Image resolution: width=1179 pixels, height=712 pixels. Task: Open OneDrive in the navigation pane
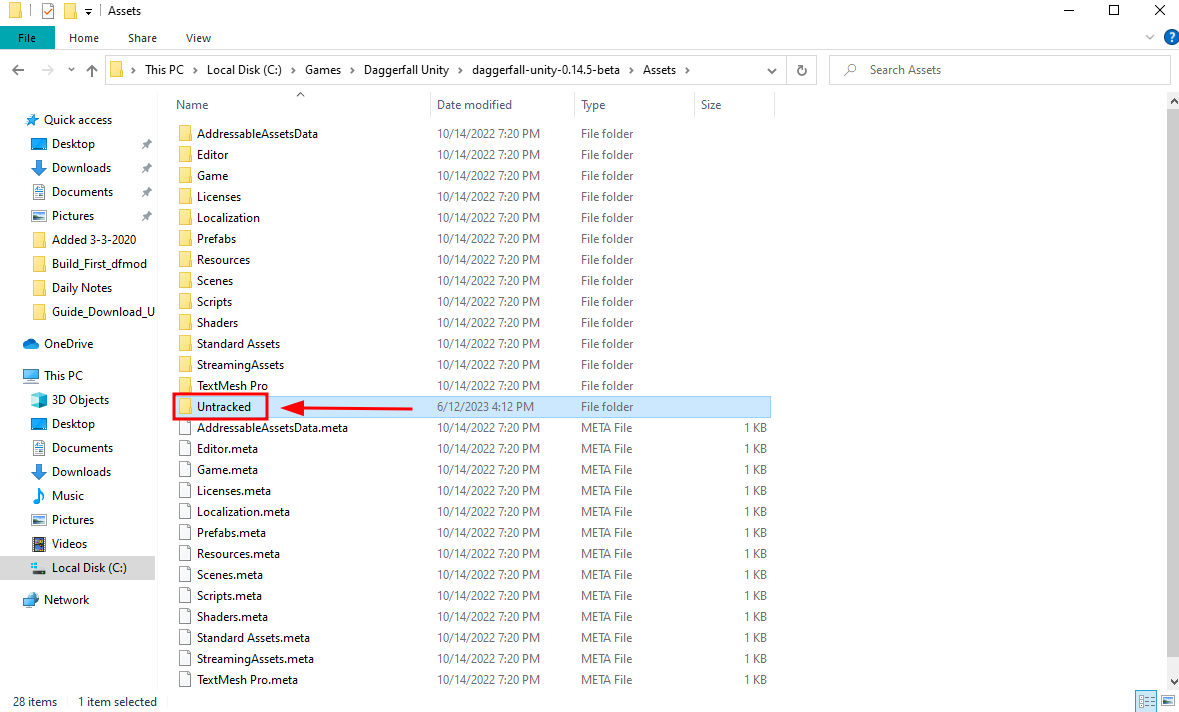pyautogui.click(x=68, y=344)
